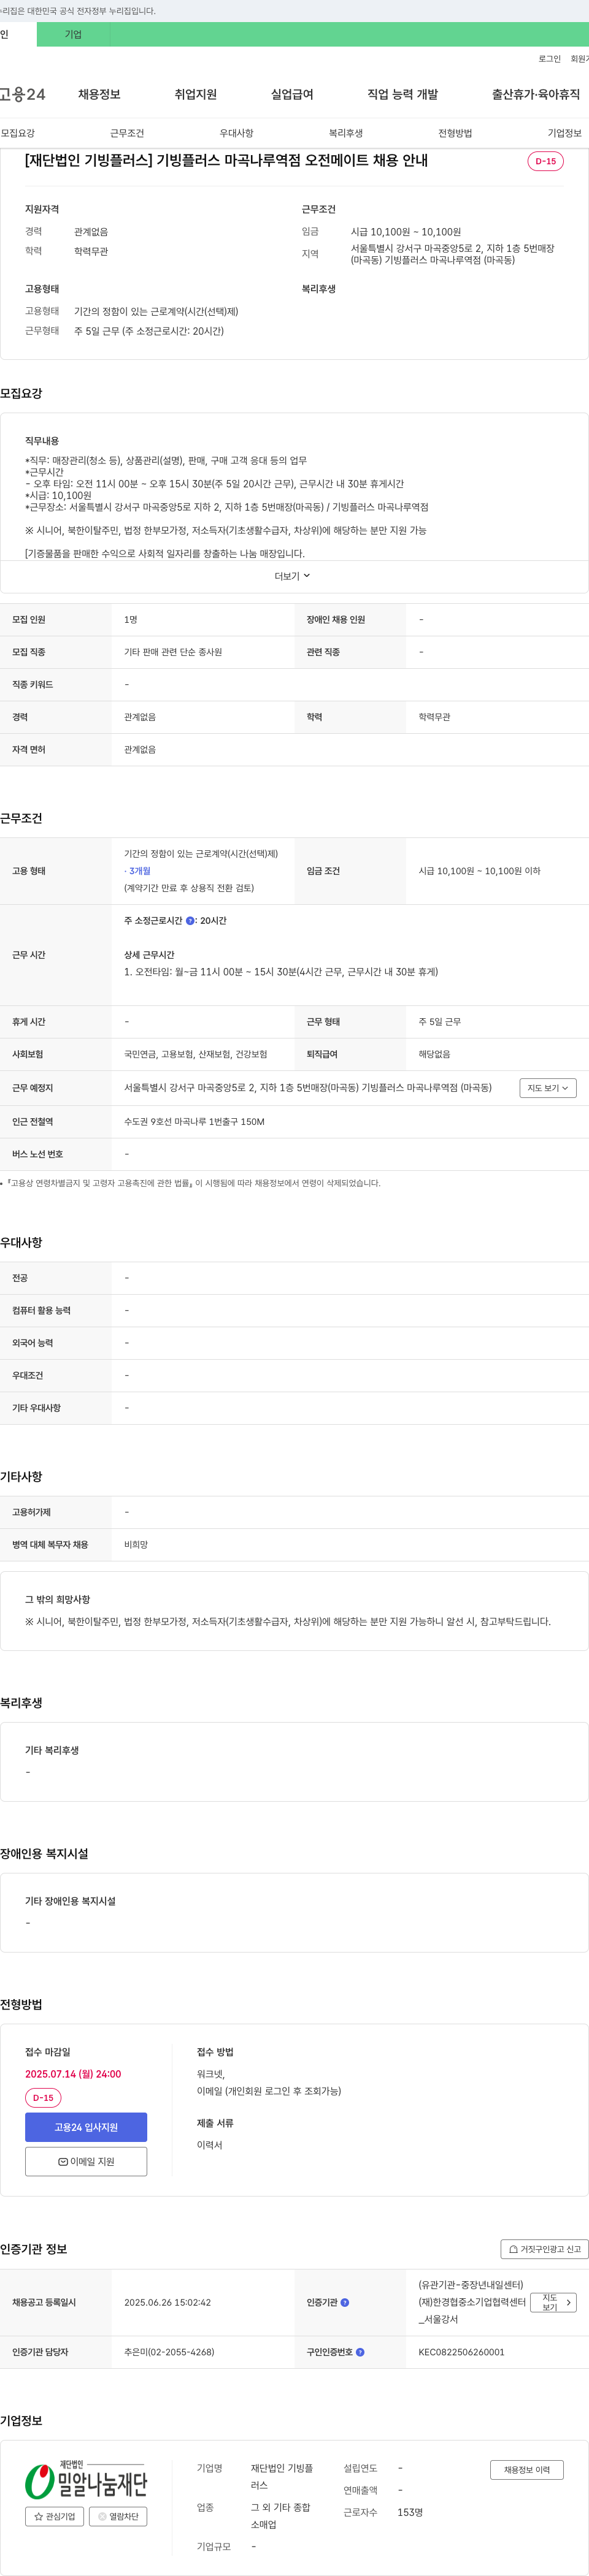The image size is (589, 2576).
Task: Click the 기업명 value 재단법인 기빙플러스
Action: pos(281,2476)
